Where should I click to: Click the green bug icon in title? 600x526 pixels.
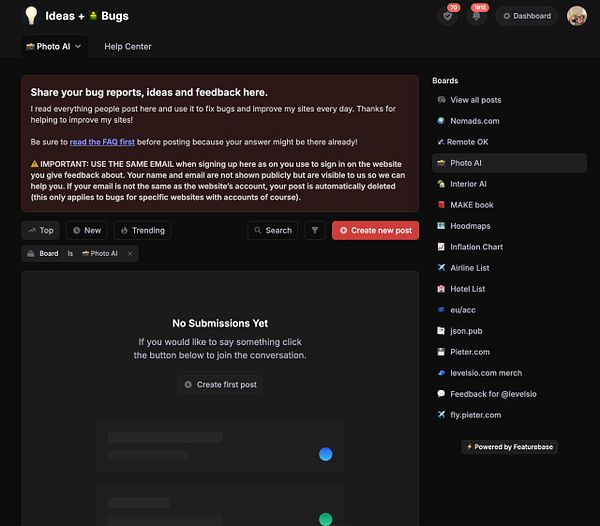click(x=93, y=16)
